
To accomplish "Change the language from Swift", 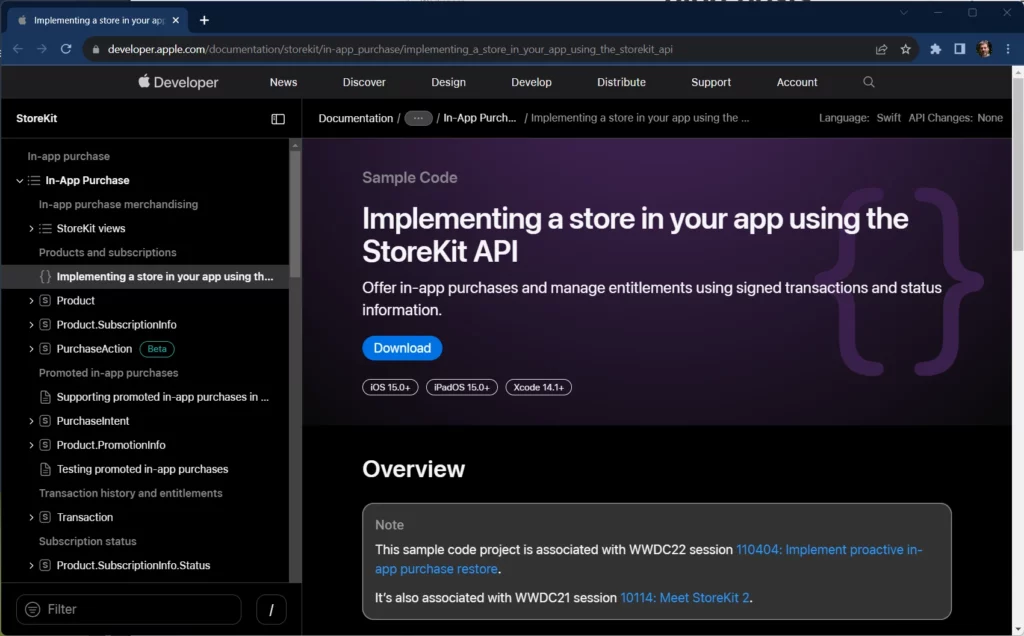I will coord(888,118).
